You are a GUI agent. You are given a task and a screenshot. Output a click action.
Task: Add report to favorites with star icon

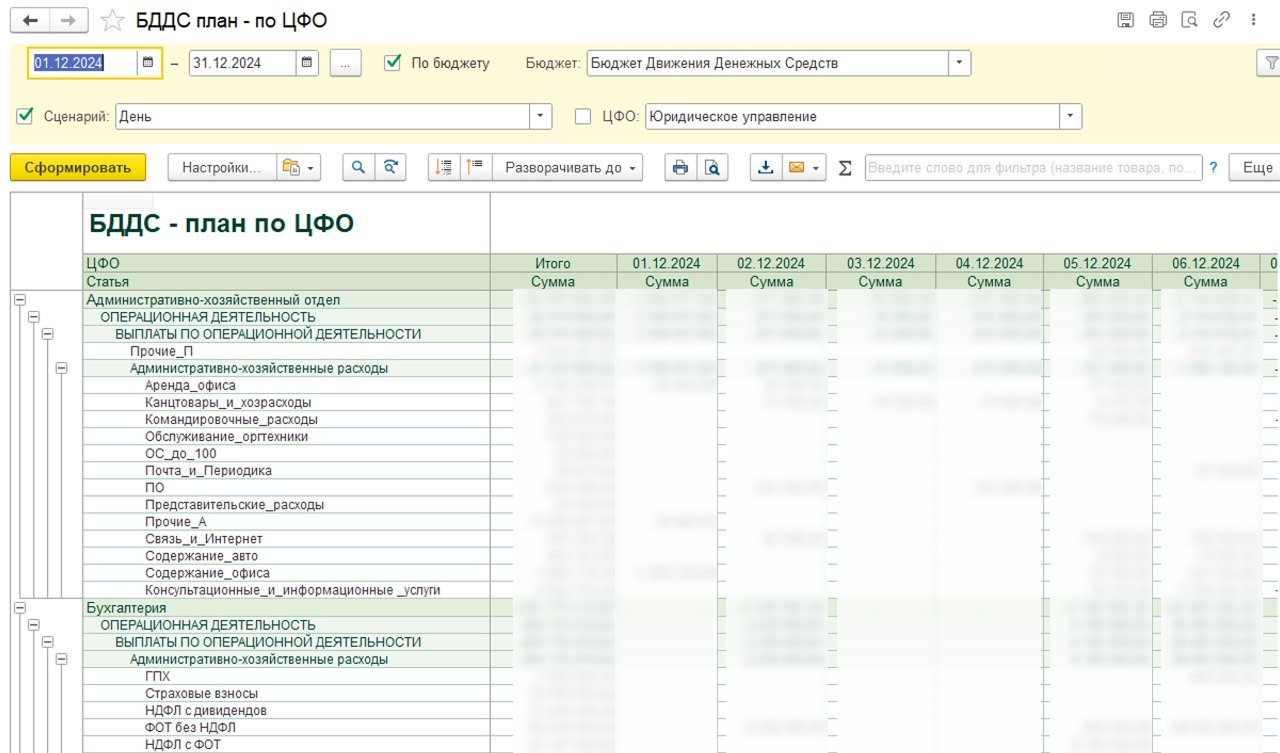113,21
